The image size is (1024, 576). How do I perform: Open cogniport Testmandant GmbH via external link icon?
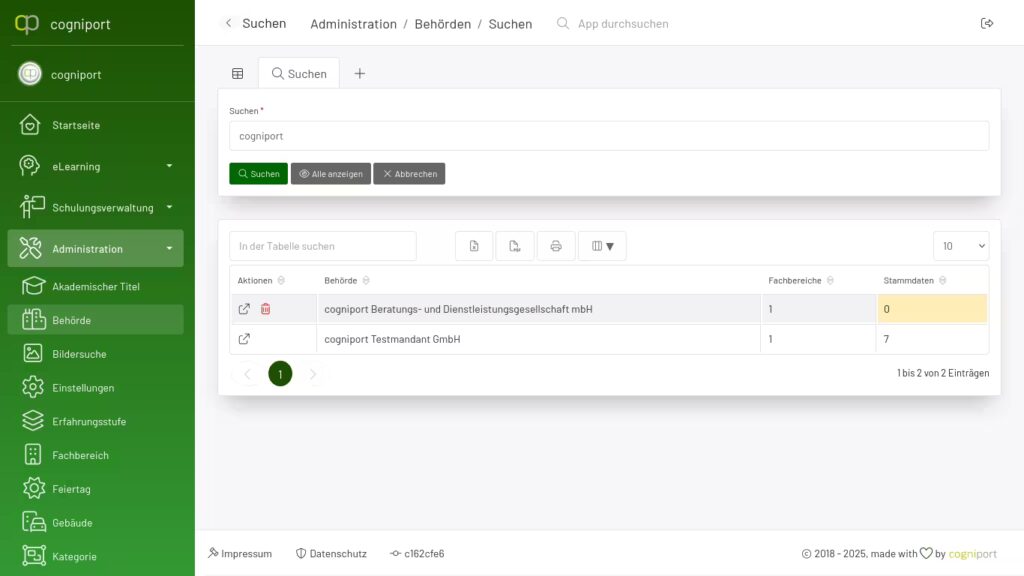244,339
